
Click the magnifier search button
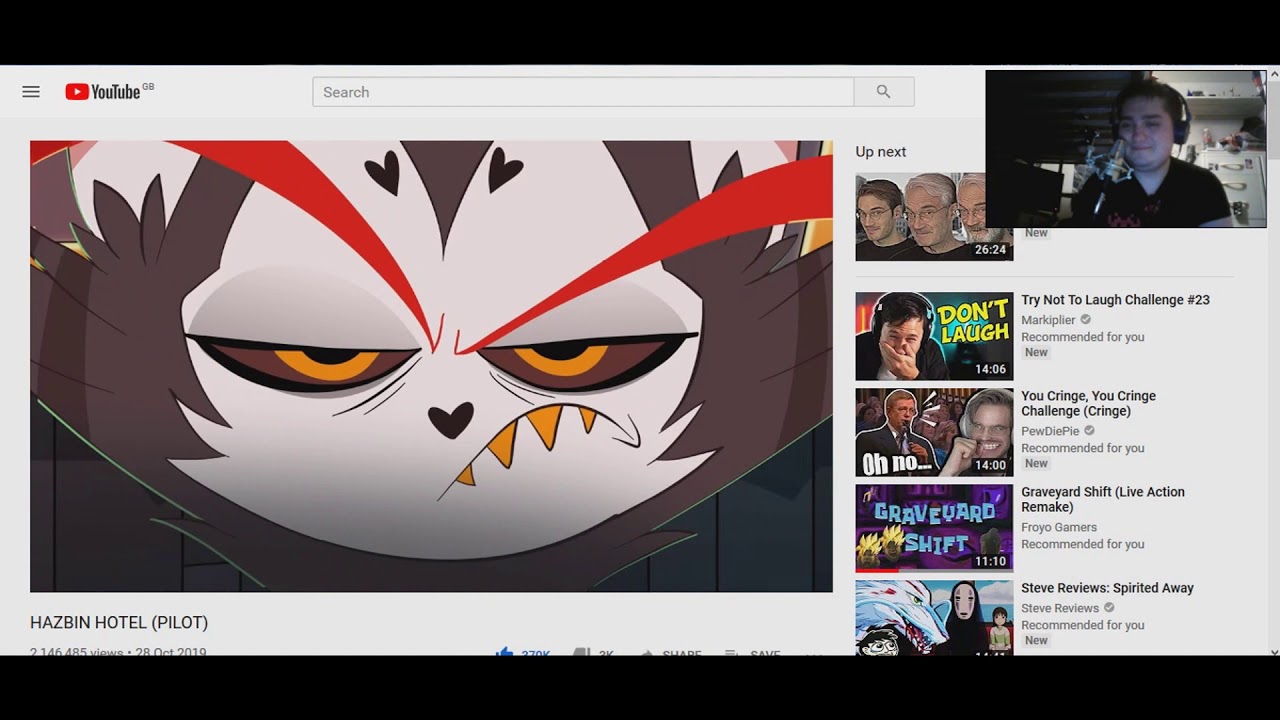[x=884, y=92]
